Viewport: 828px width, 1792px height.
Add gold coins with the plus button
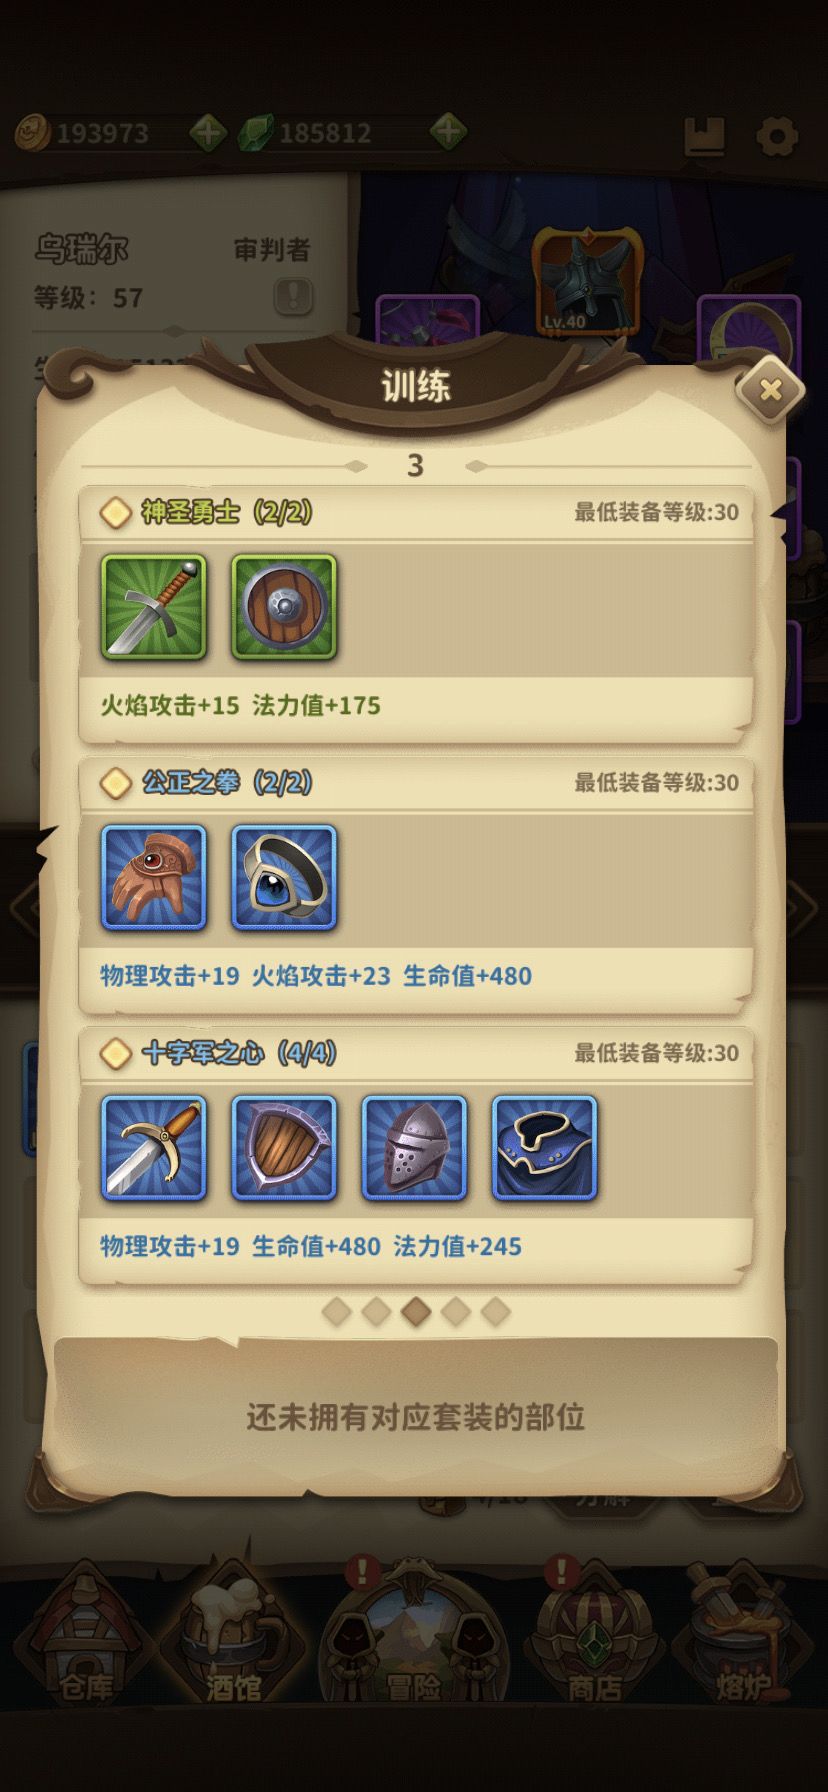coord(208,132)
